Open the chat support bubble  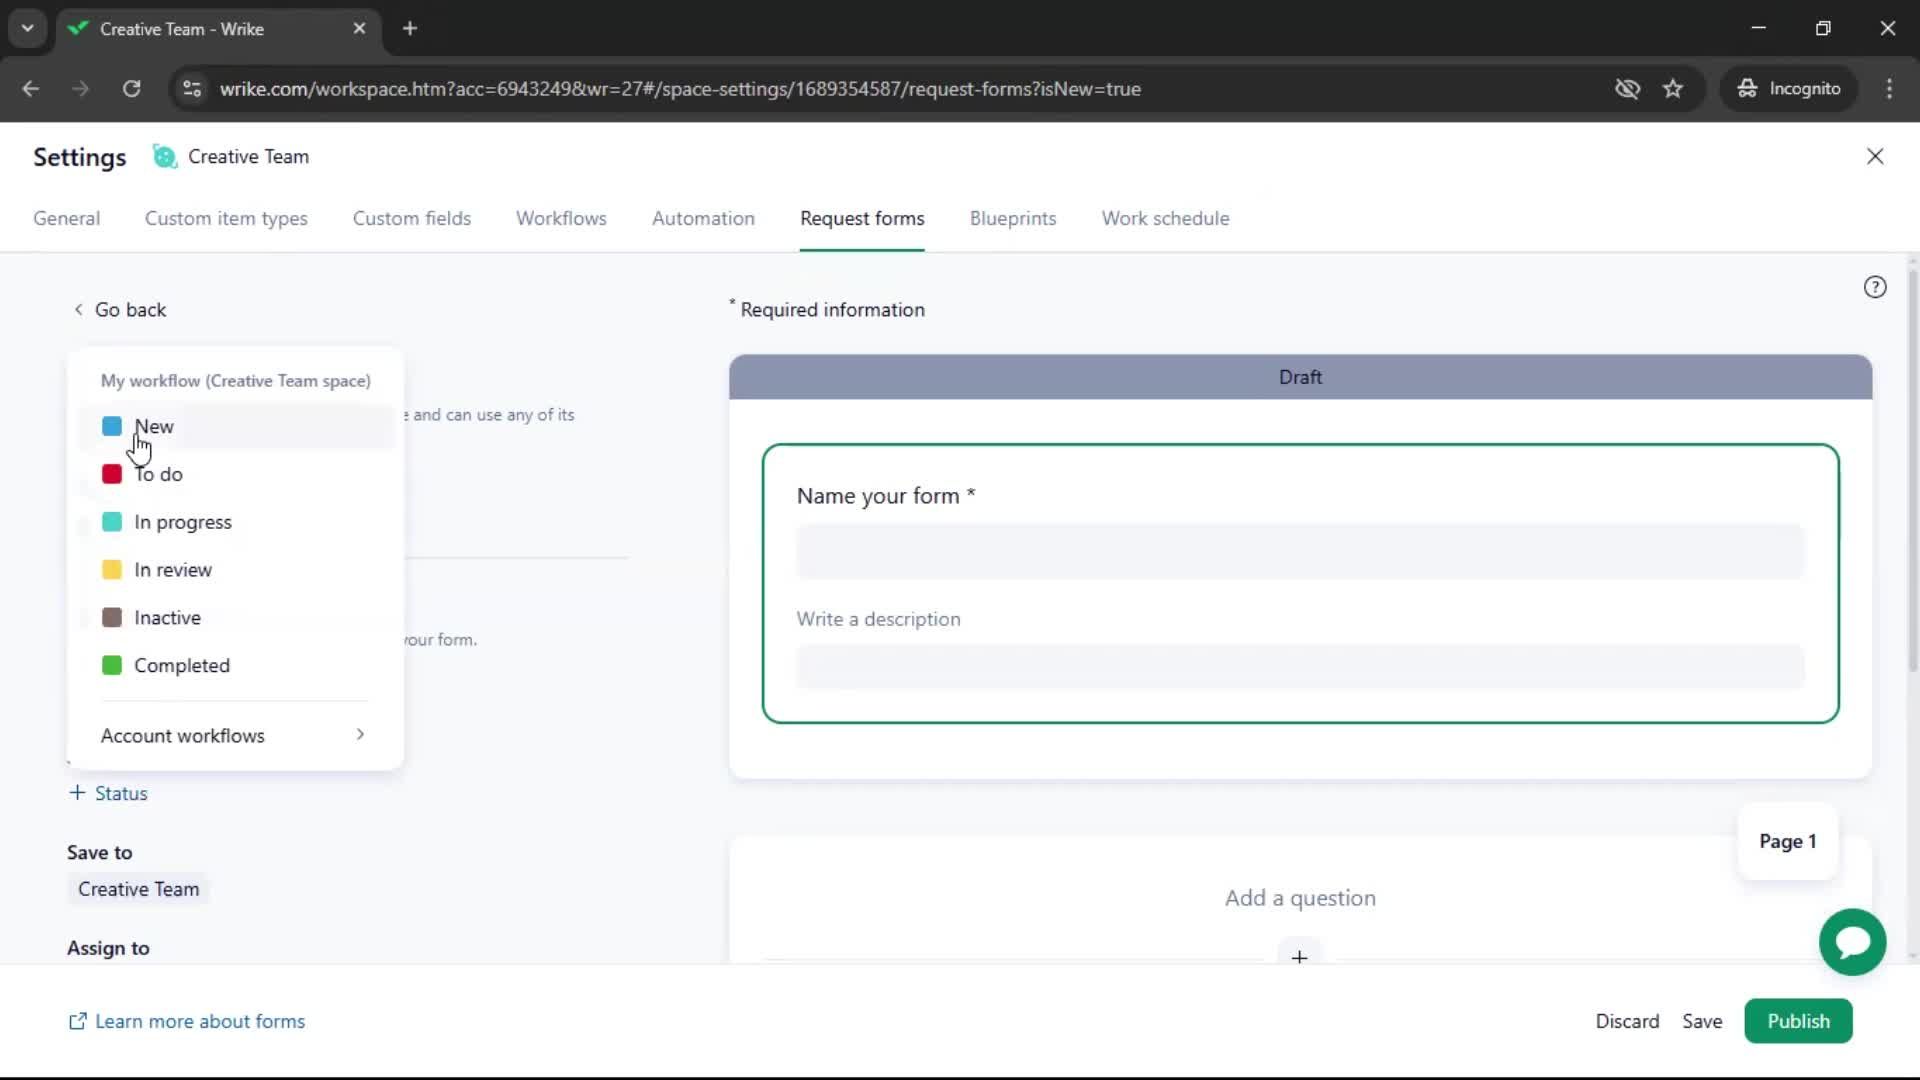pyautogui.click(x=1852, y=942)
